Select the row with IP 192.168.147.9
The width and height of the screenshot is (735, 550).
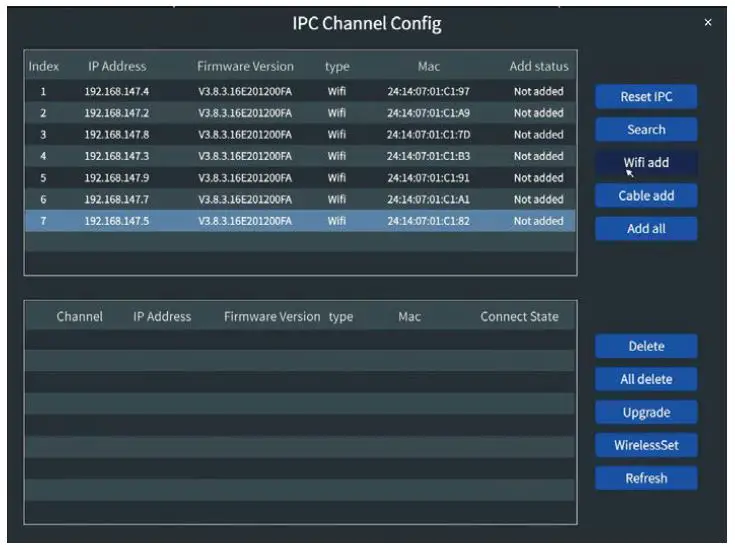point(300,178)
